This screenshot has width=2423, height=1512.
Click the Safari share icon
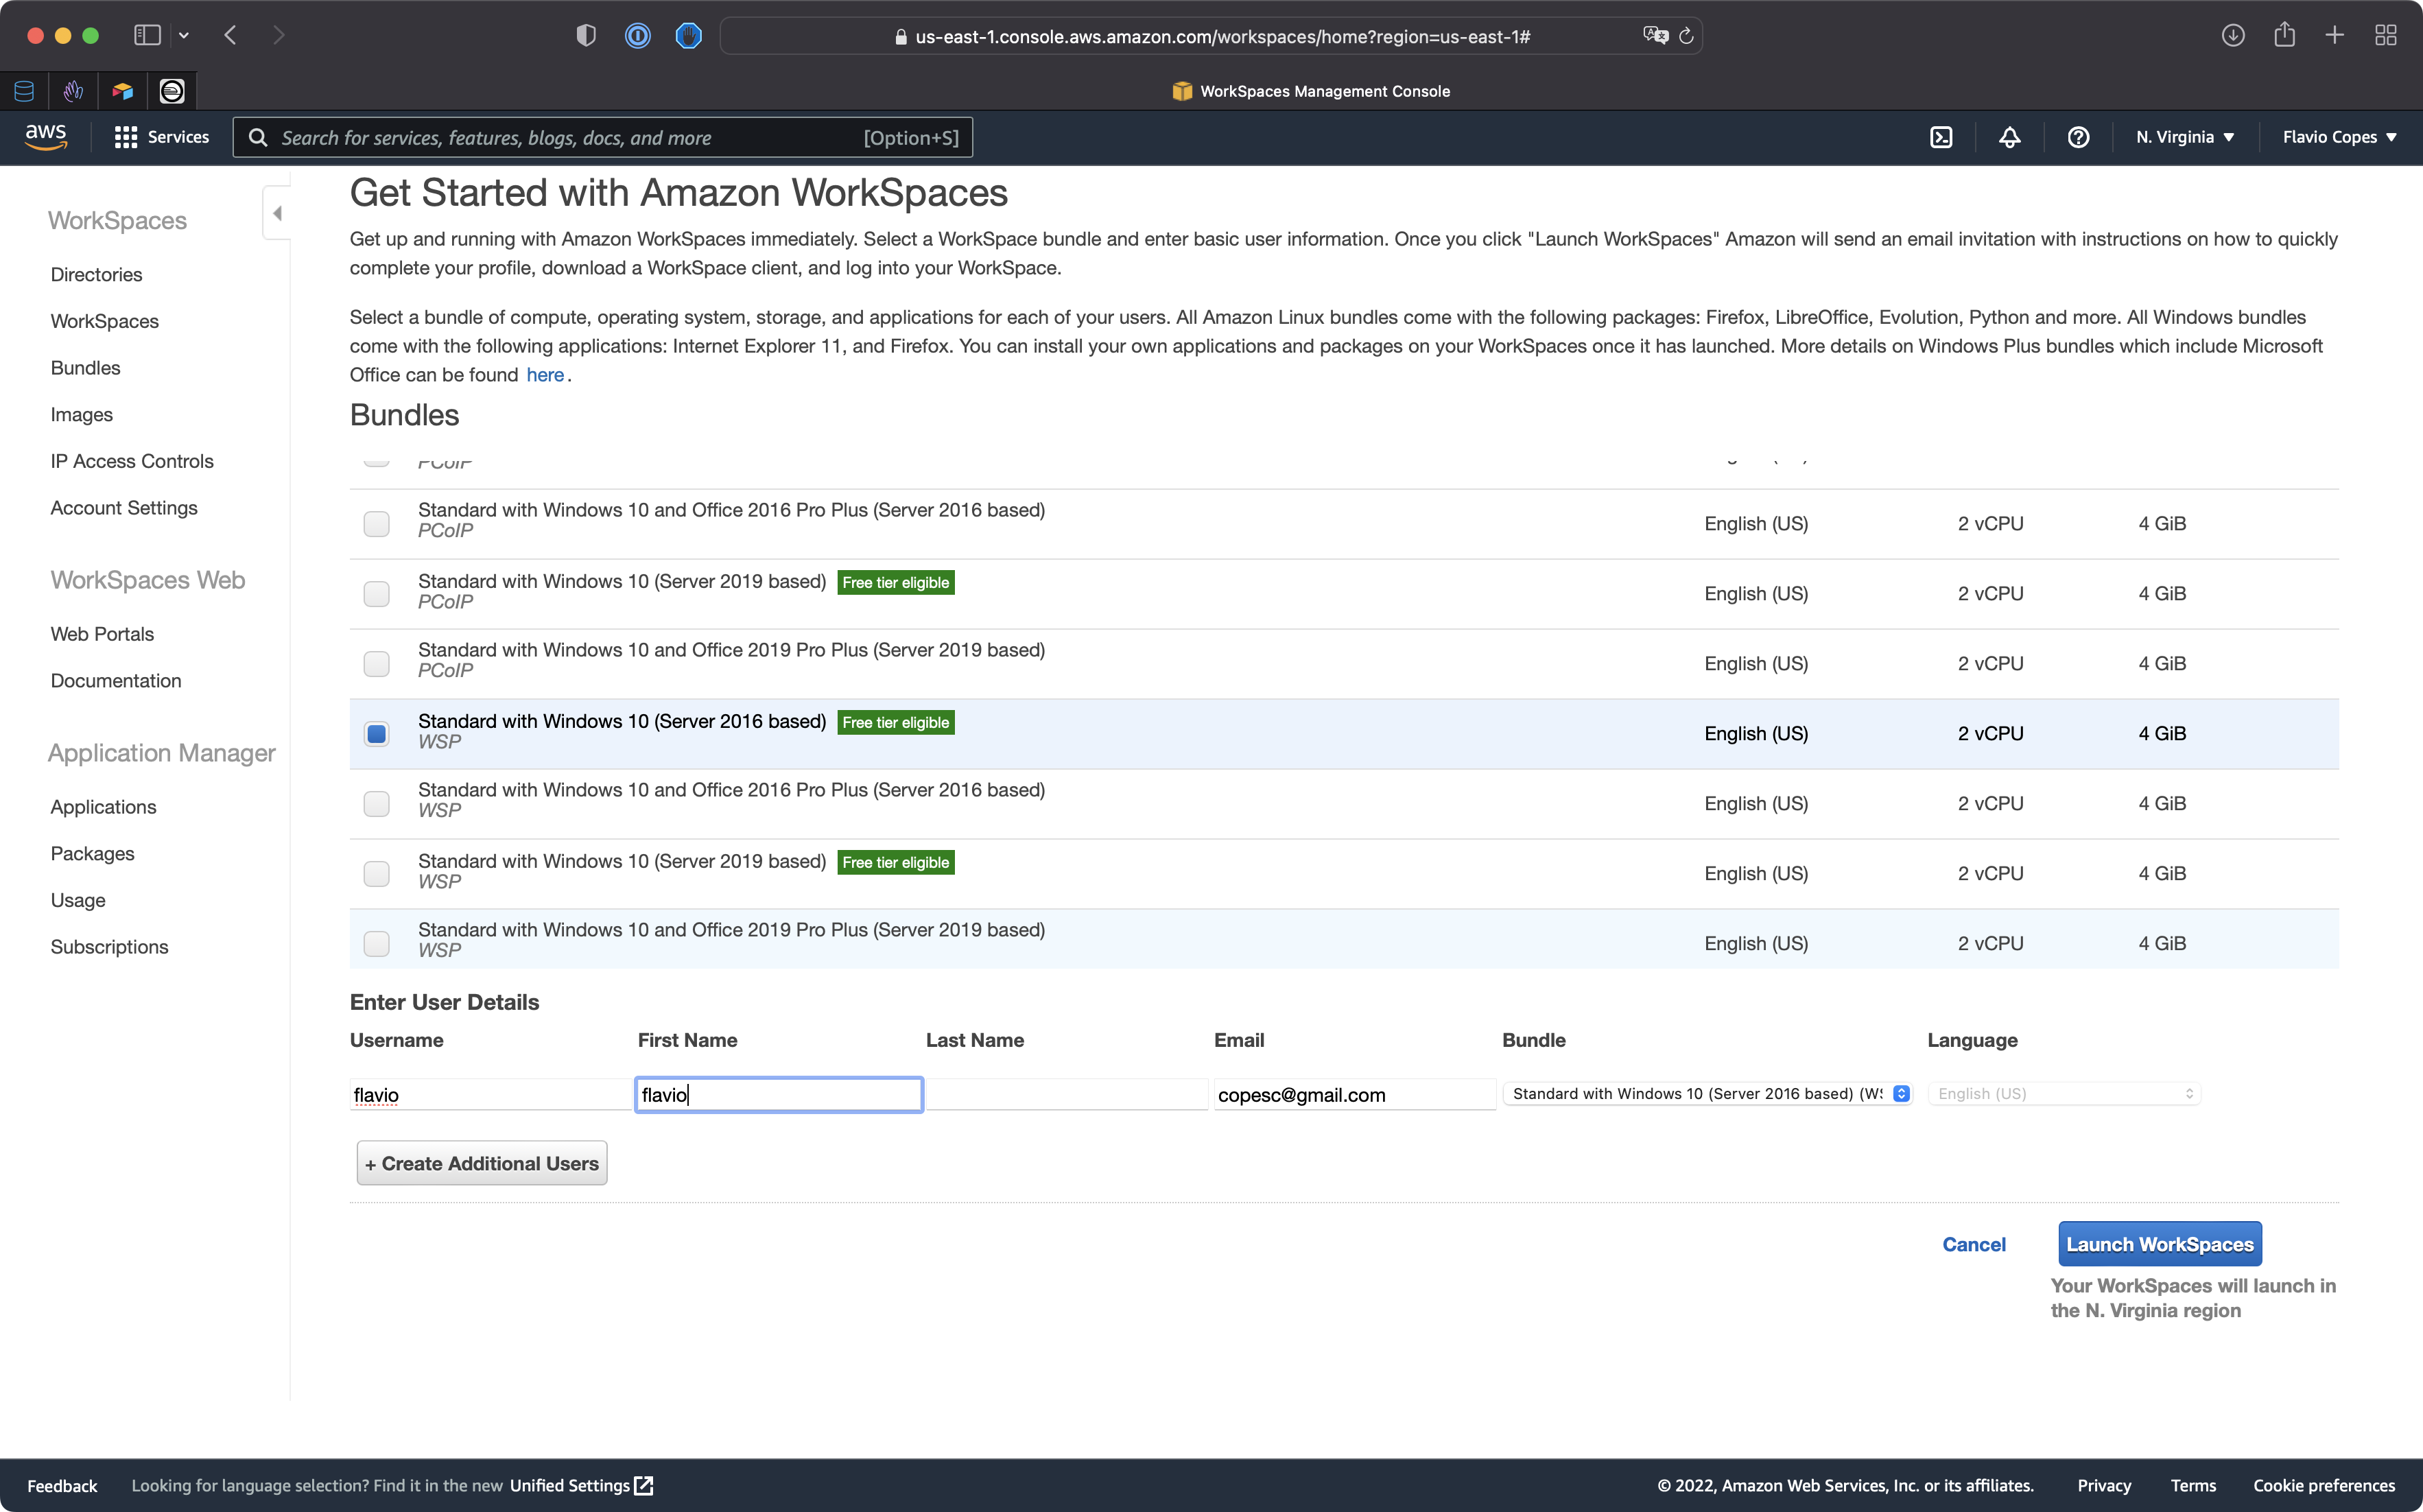point(2284,36)
